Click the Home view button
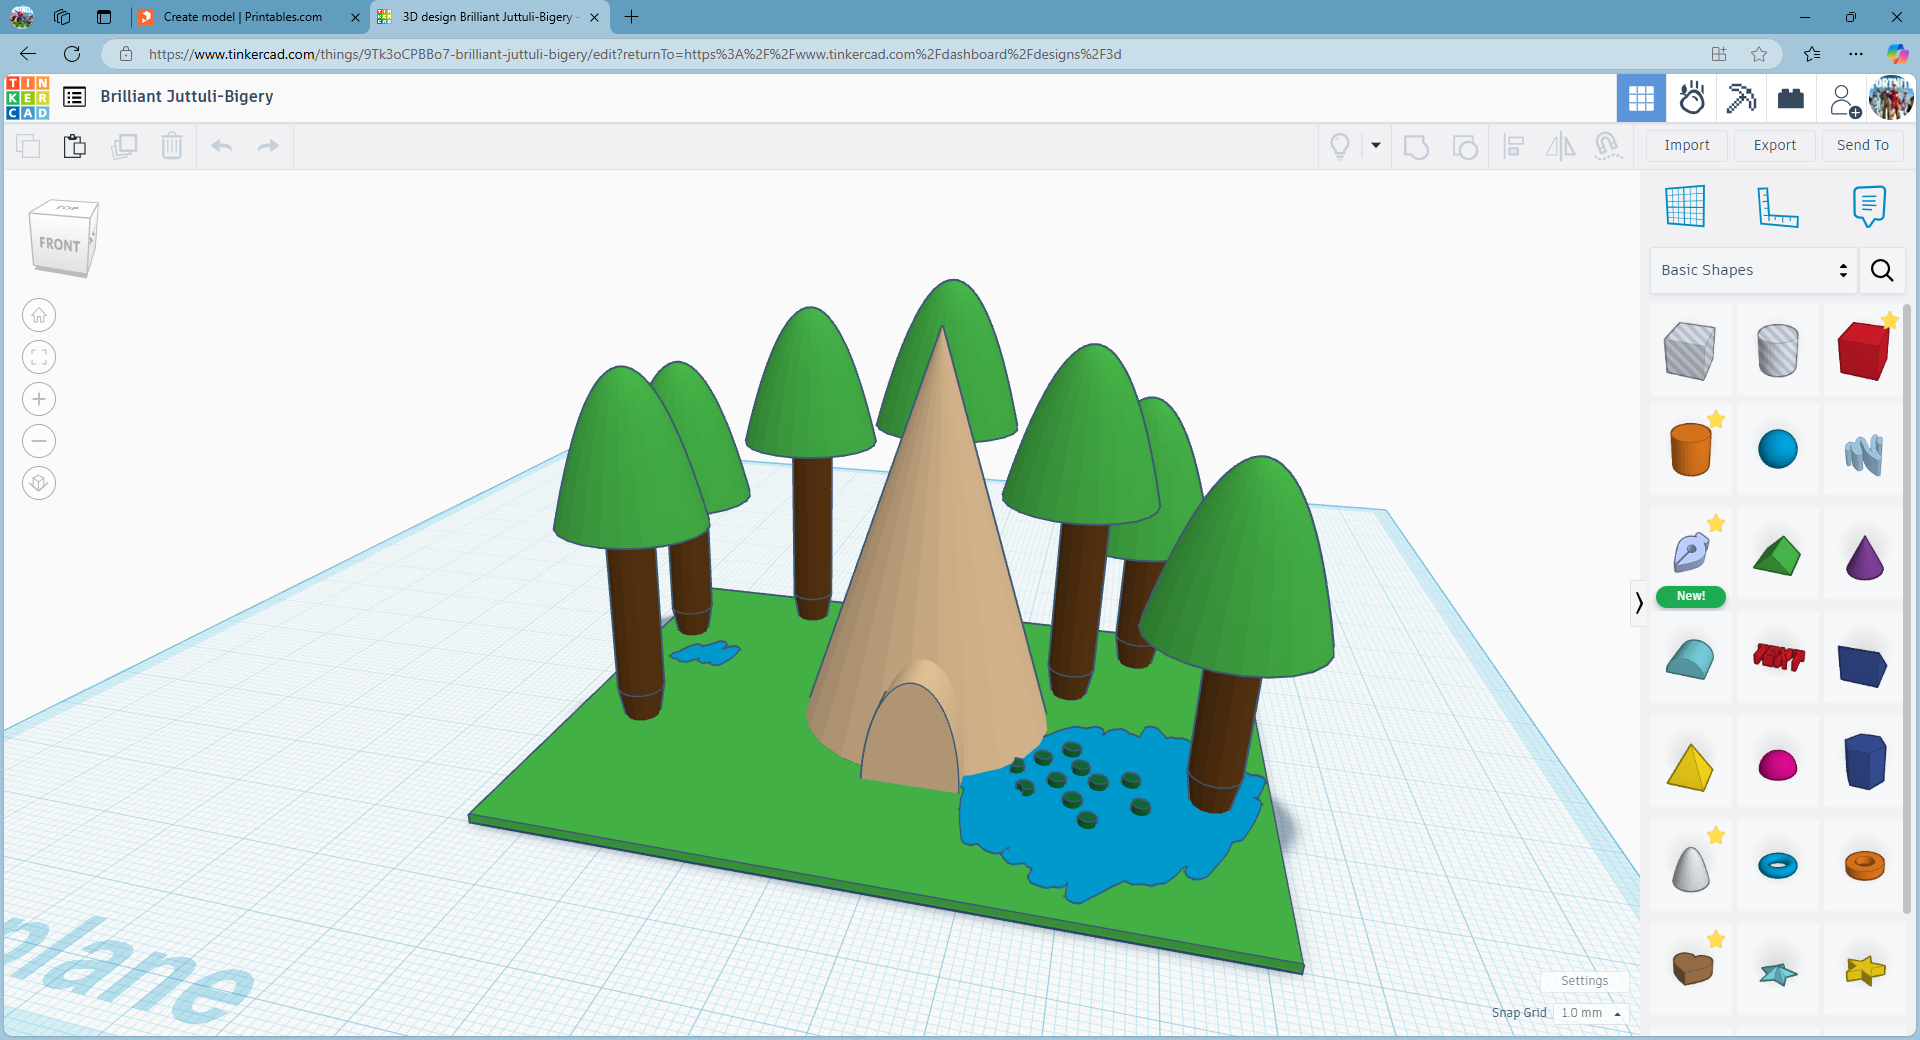The height and width of the screenshot is (1040, 1920). tap(39, 315)
